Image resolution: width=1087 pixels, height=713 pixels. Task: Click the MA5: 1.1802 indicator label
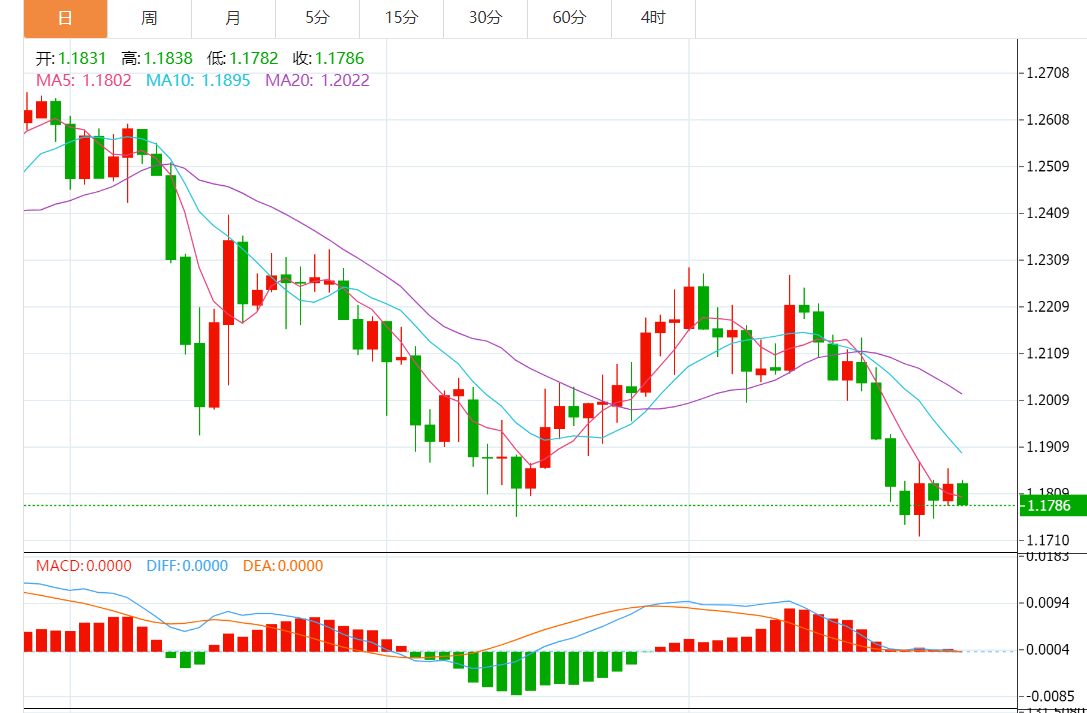click(x=83, y=80)
